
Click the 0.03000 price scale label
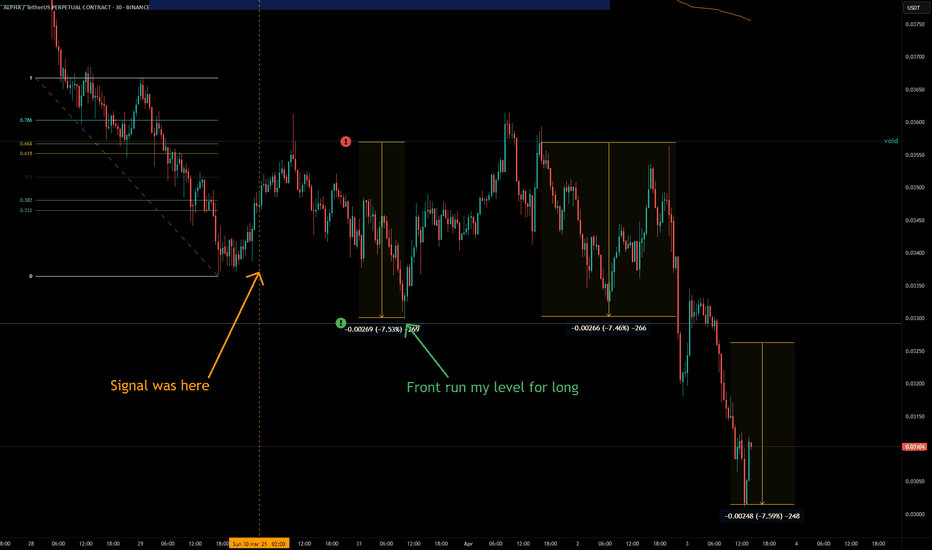(914, 514)
